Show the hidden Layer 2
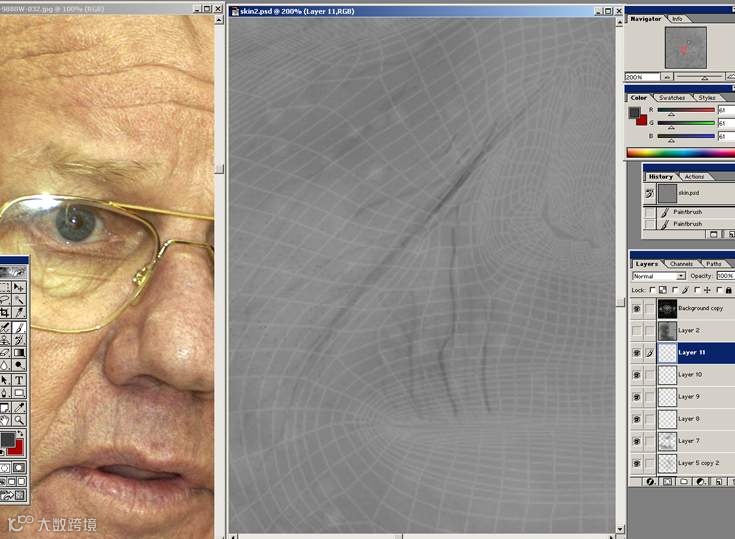 tap(637, 330)
